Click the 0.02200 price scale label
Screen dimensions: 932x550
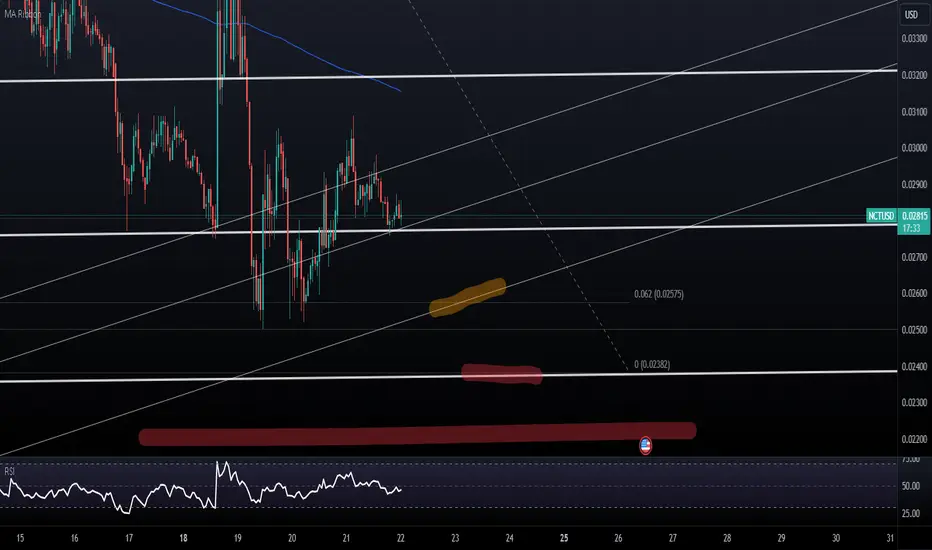click(x=914, y=439)
